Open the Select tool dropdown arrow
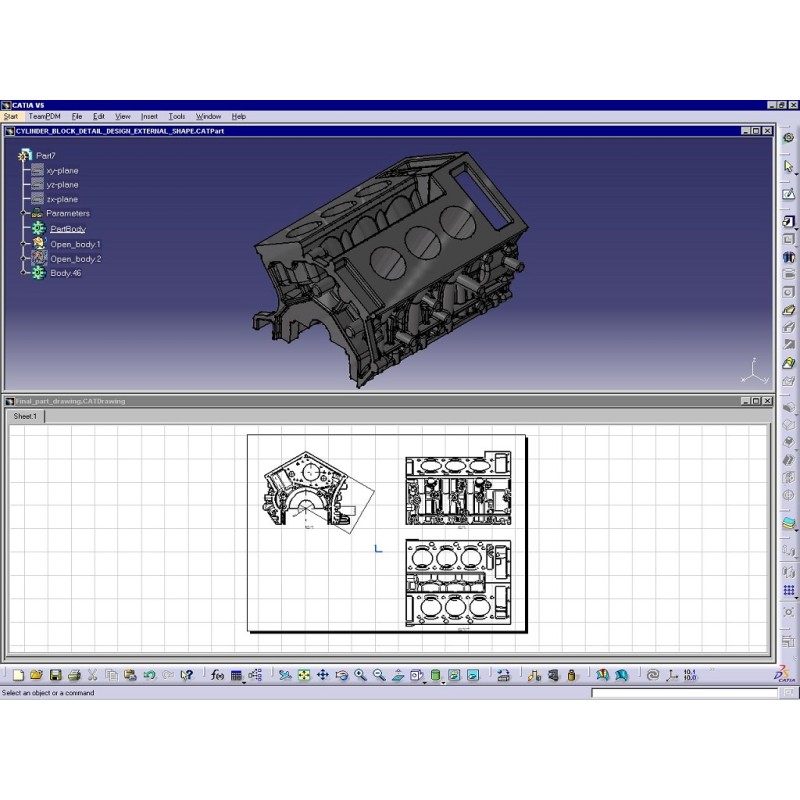 point(795,173)
